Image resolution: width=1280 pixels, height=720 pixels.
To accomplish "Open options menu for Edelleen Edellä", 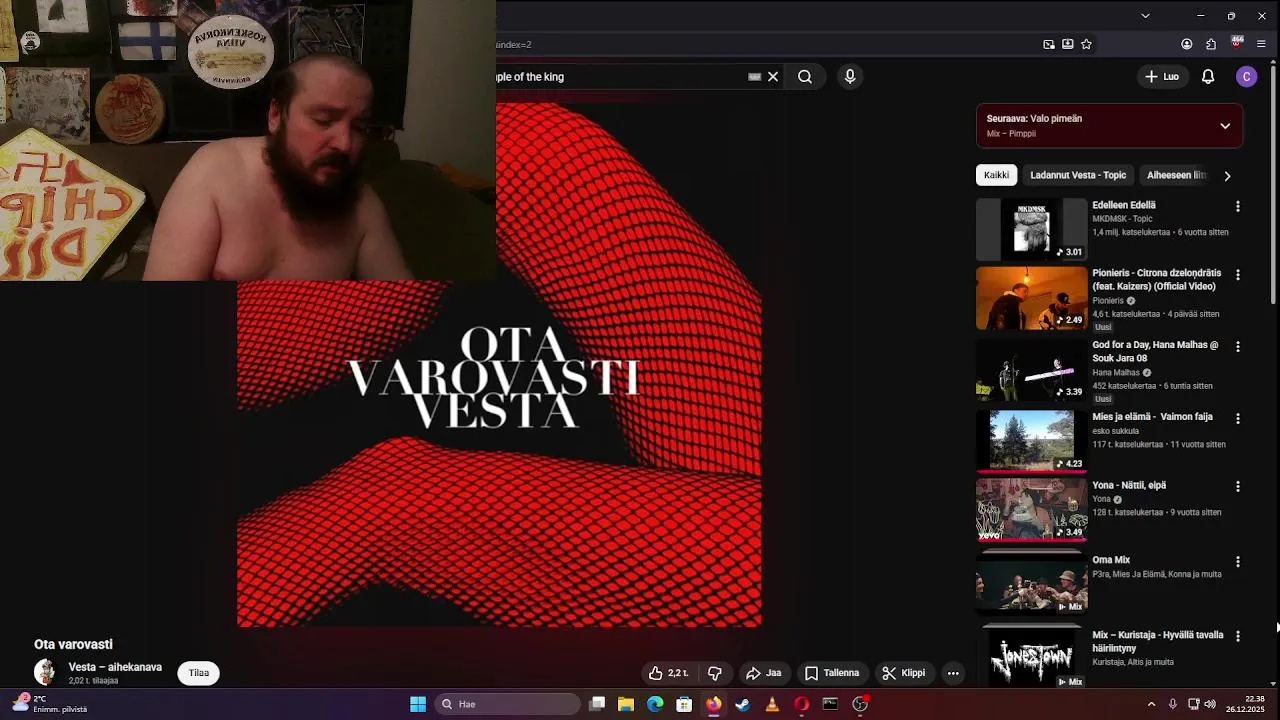I will (x=1238, y=206).
